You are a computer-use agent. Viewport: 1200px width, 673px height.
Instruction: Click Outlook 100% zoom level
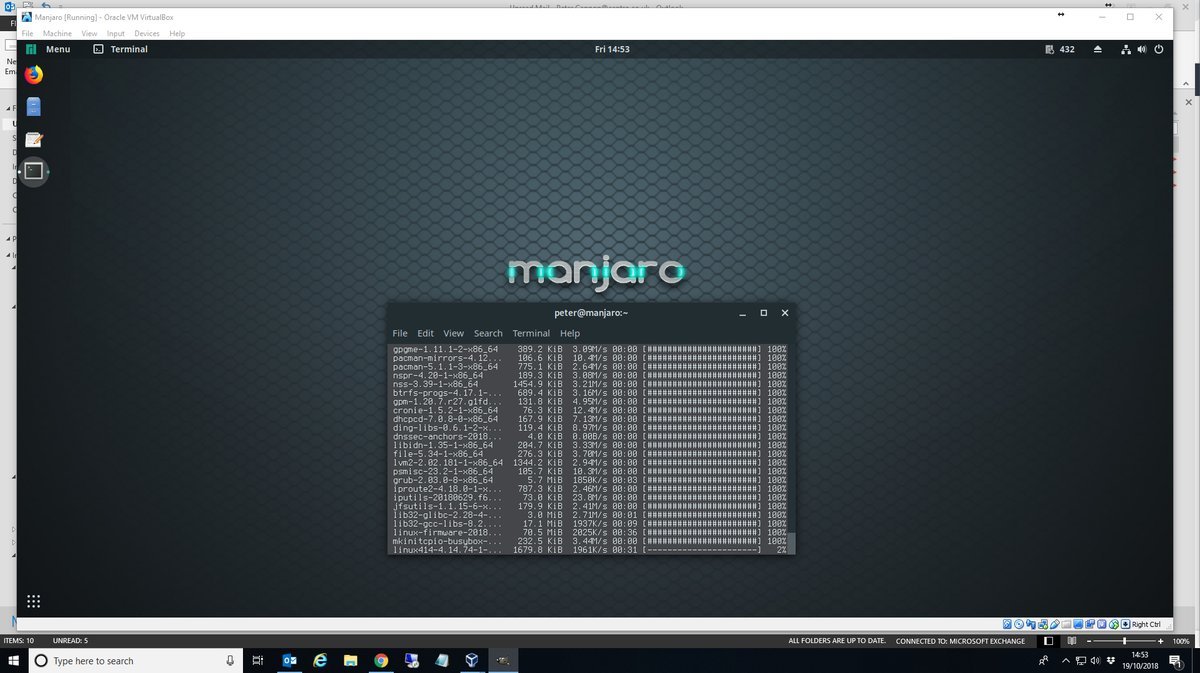pyautogui.click(x=1181, y=640)
